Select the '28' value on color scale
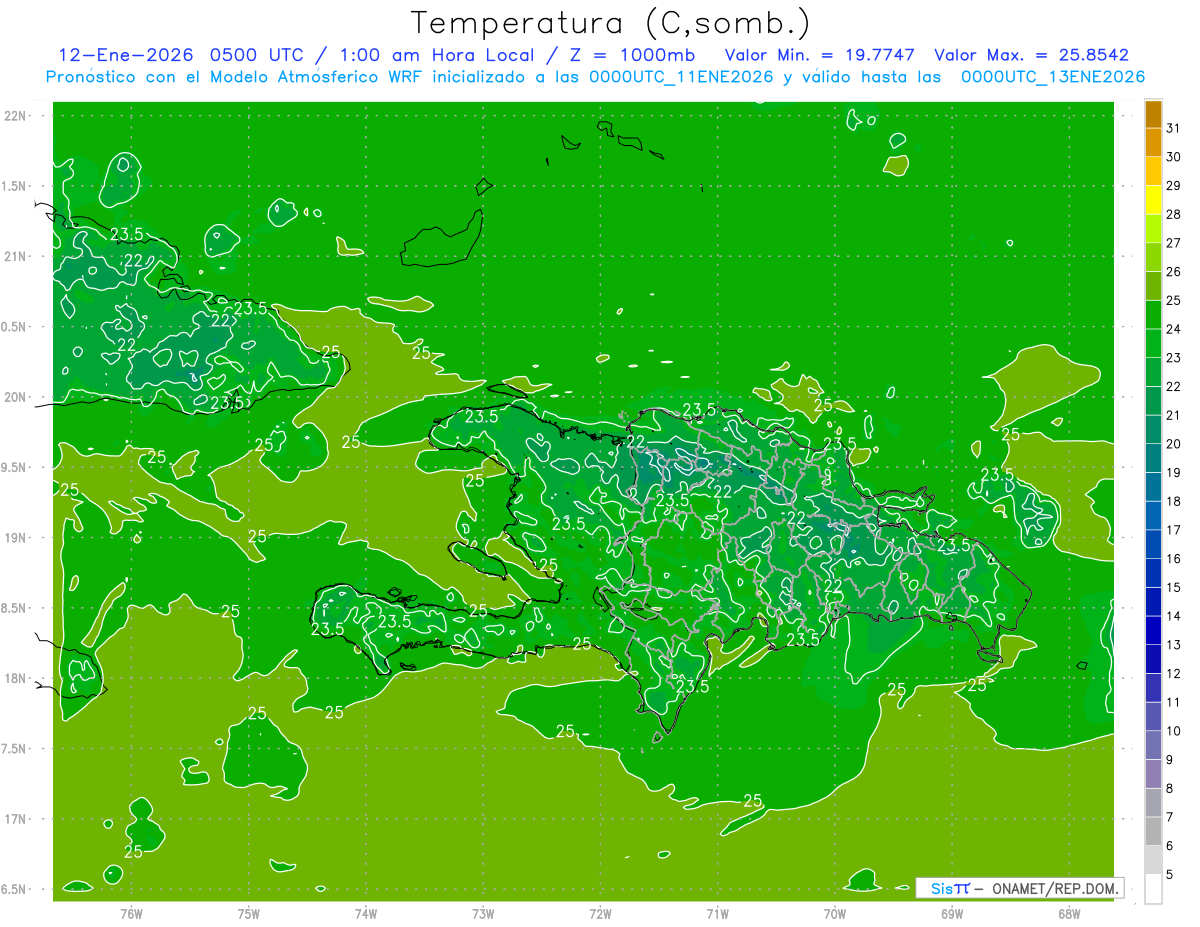The width and height of the screenshot is (1200, 927). [1174, 214]
